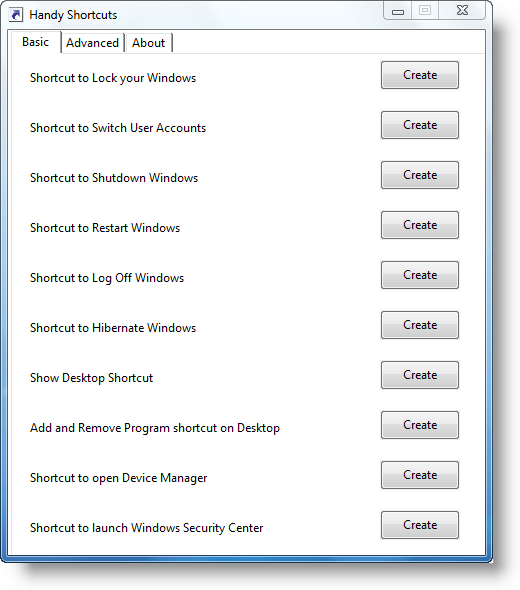This screenshot has width=520, height=590.
Task: Click the Handy Shortcuts title text
Action: (73, 15)
